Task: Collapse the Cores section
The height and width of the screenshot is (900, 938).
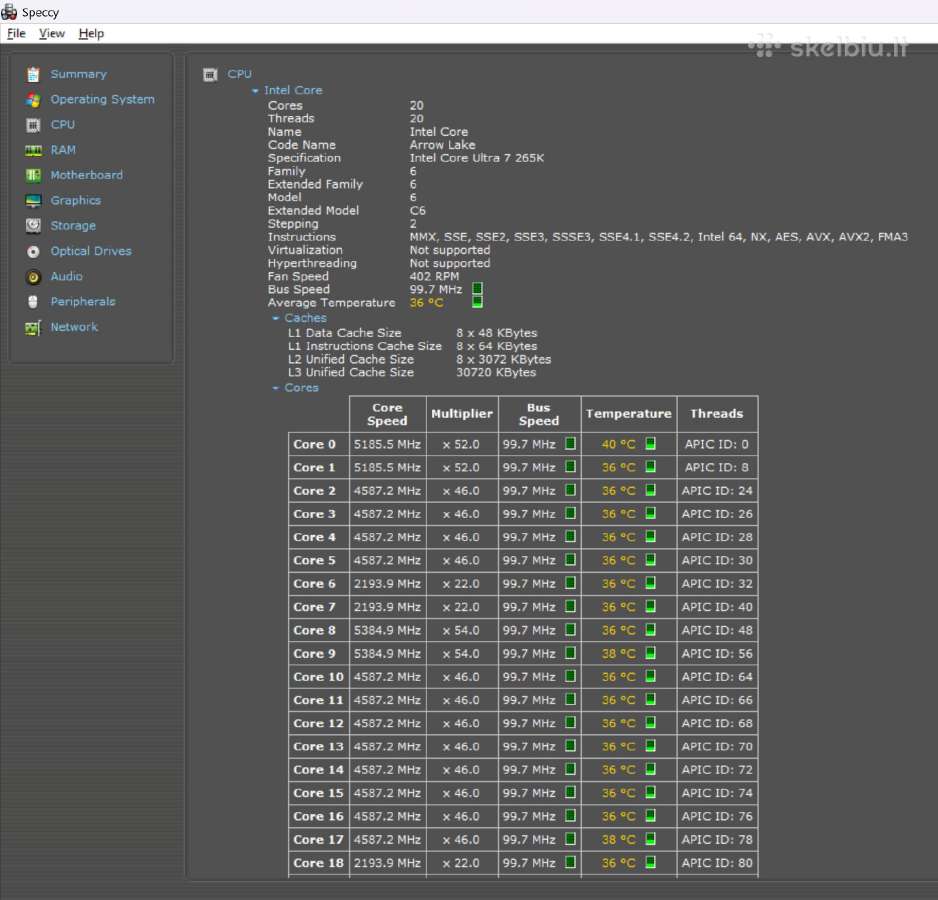Action: [276, 388]
